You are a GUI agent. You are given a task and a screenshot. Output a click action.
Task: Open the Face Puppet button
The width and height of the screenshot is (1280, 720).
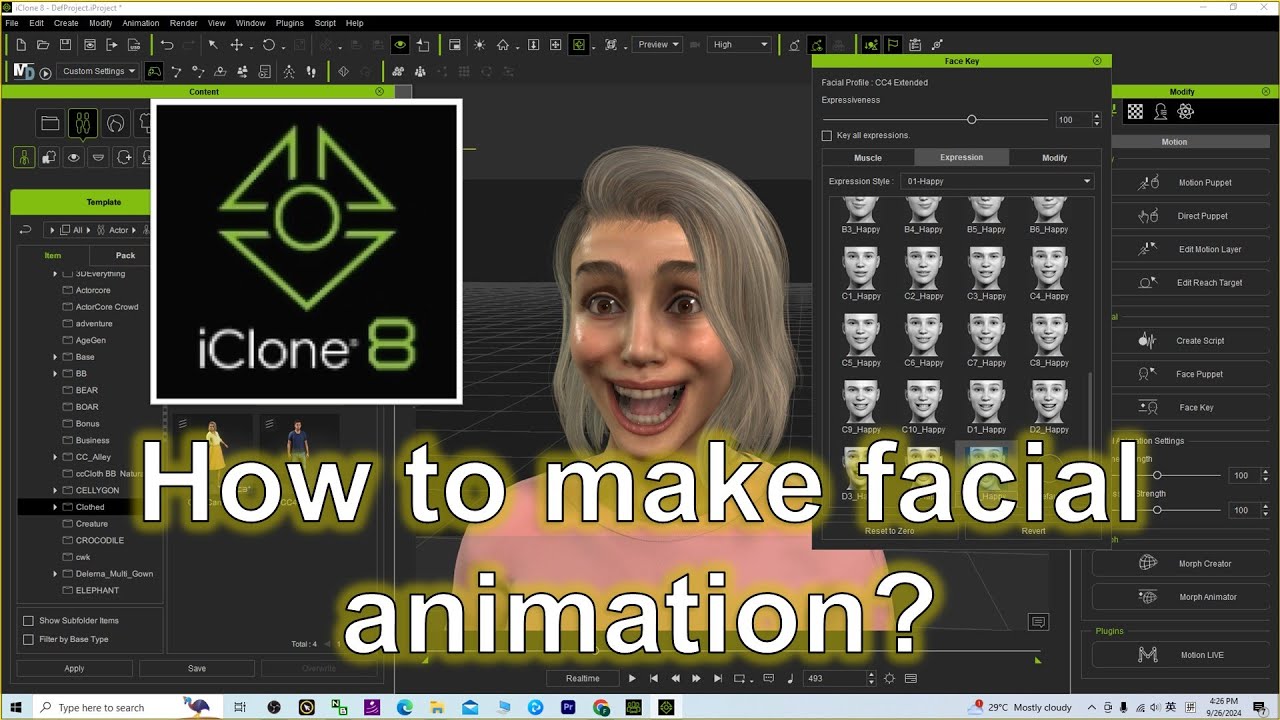1190,374
